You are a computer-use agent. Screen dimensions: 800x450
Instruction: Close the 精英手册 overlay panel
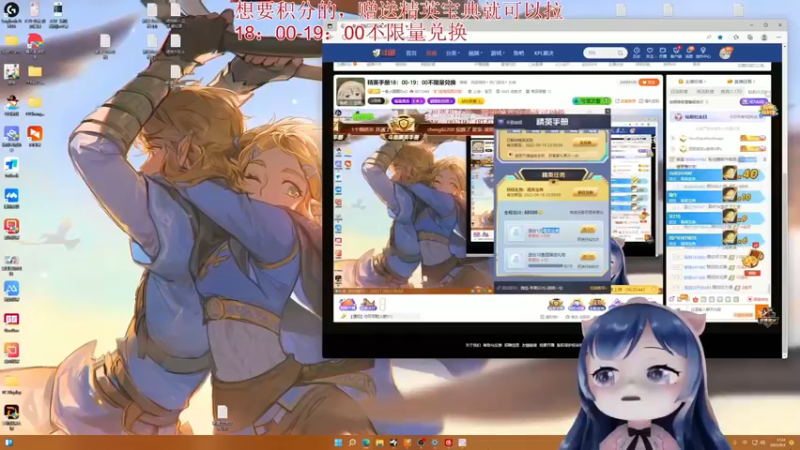point(607,111)
